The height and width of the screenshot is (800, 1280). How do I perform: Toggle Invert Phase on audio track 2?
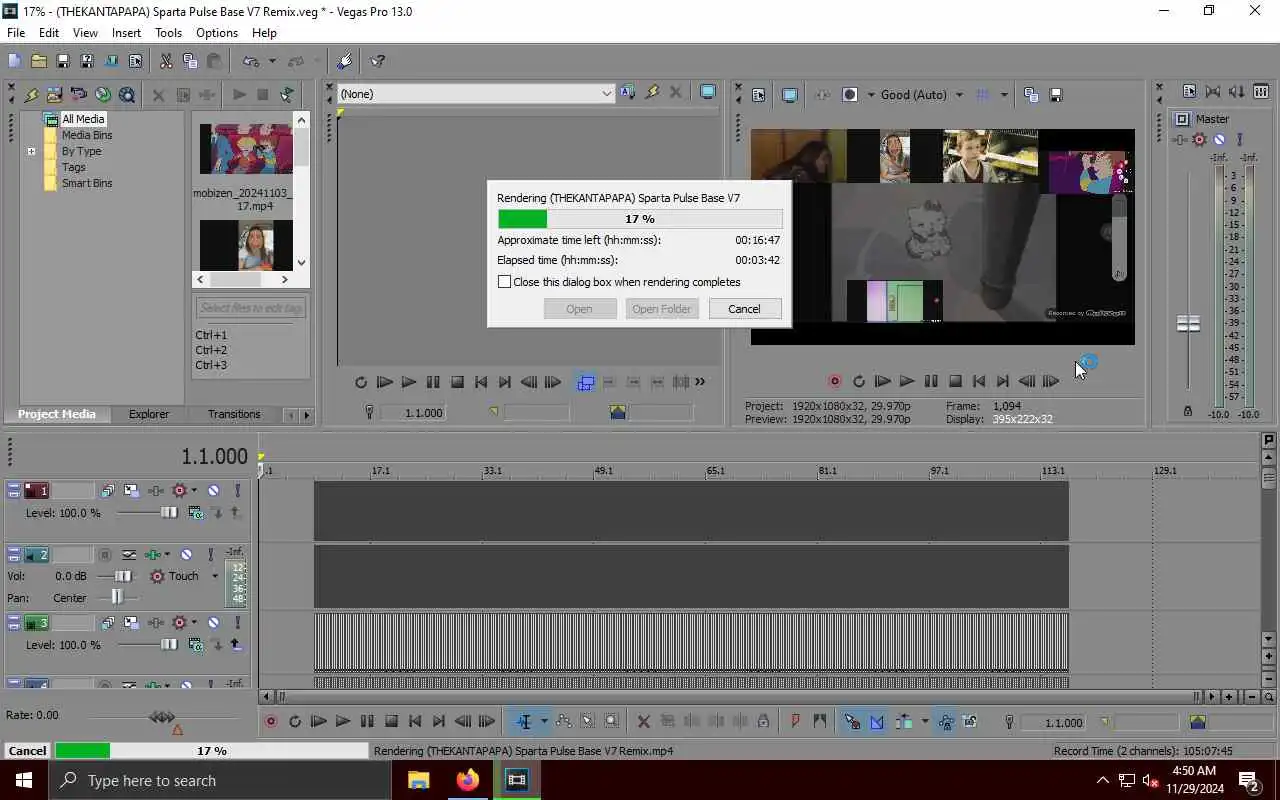click(130, 554)
